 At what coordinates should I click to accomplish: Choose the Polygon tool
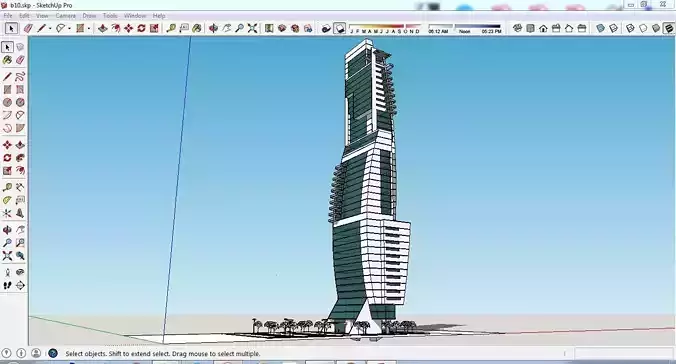20,102
